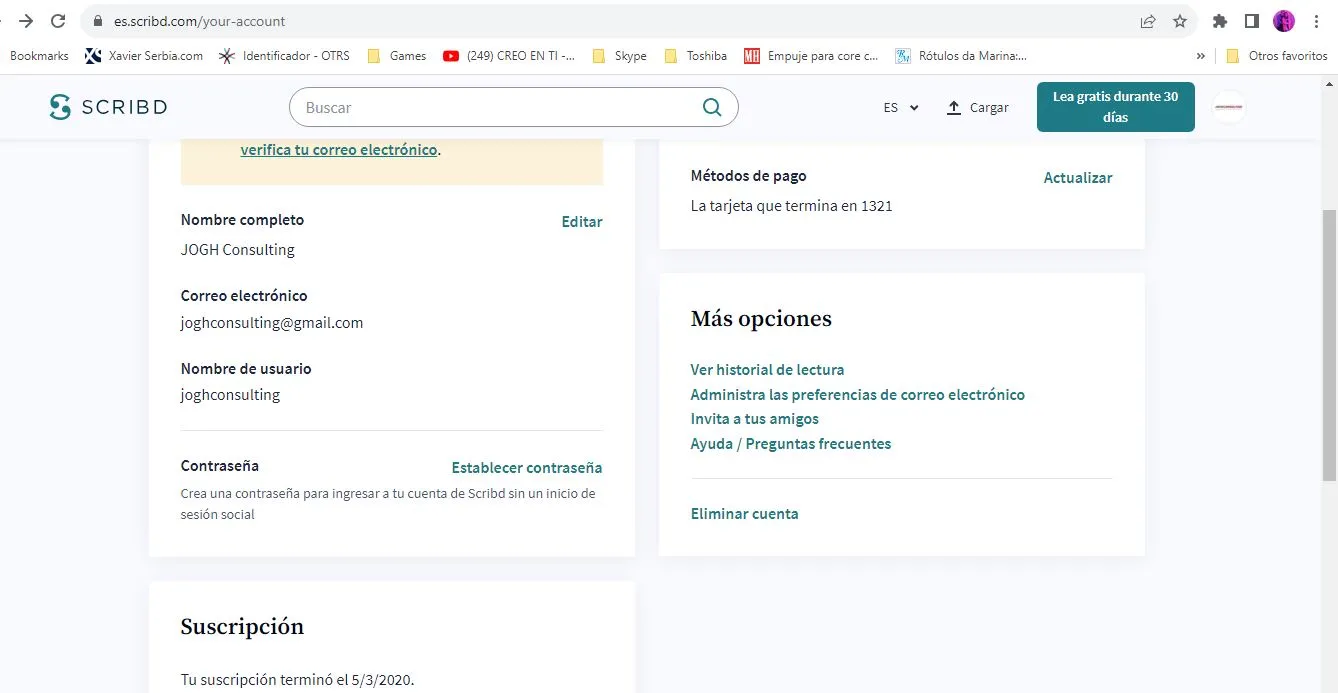
Task: Click Eliminar cuenta link
Action: point(745,513)
